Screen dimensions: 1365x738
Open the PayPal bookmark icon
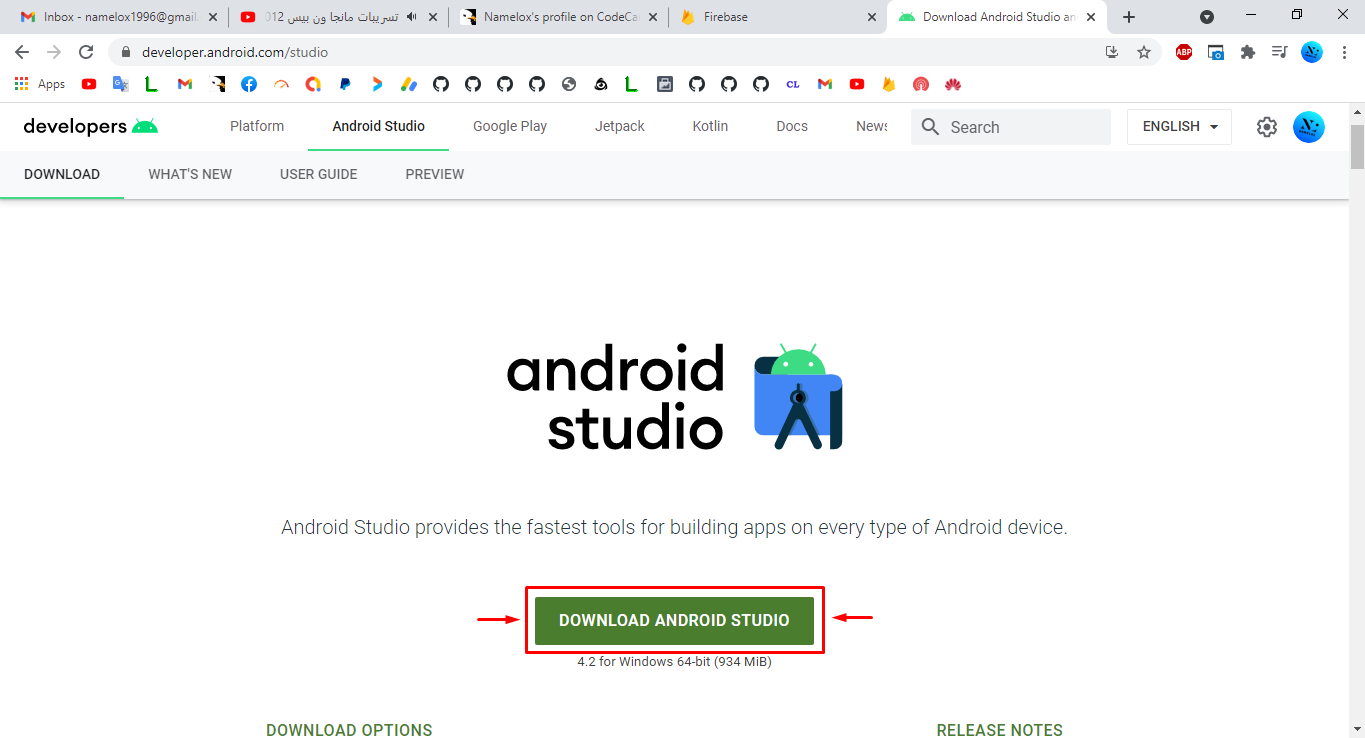345,84
